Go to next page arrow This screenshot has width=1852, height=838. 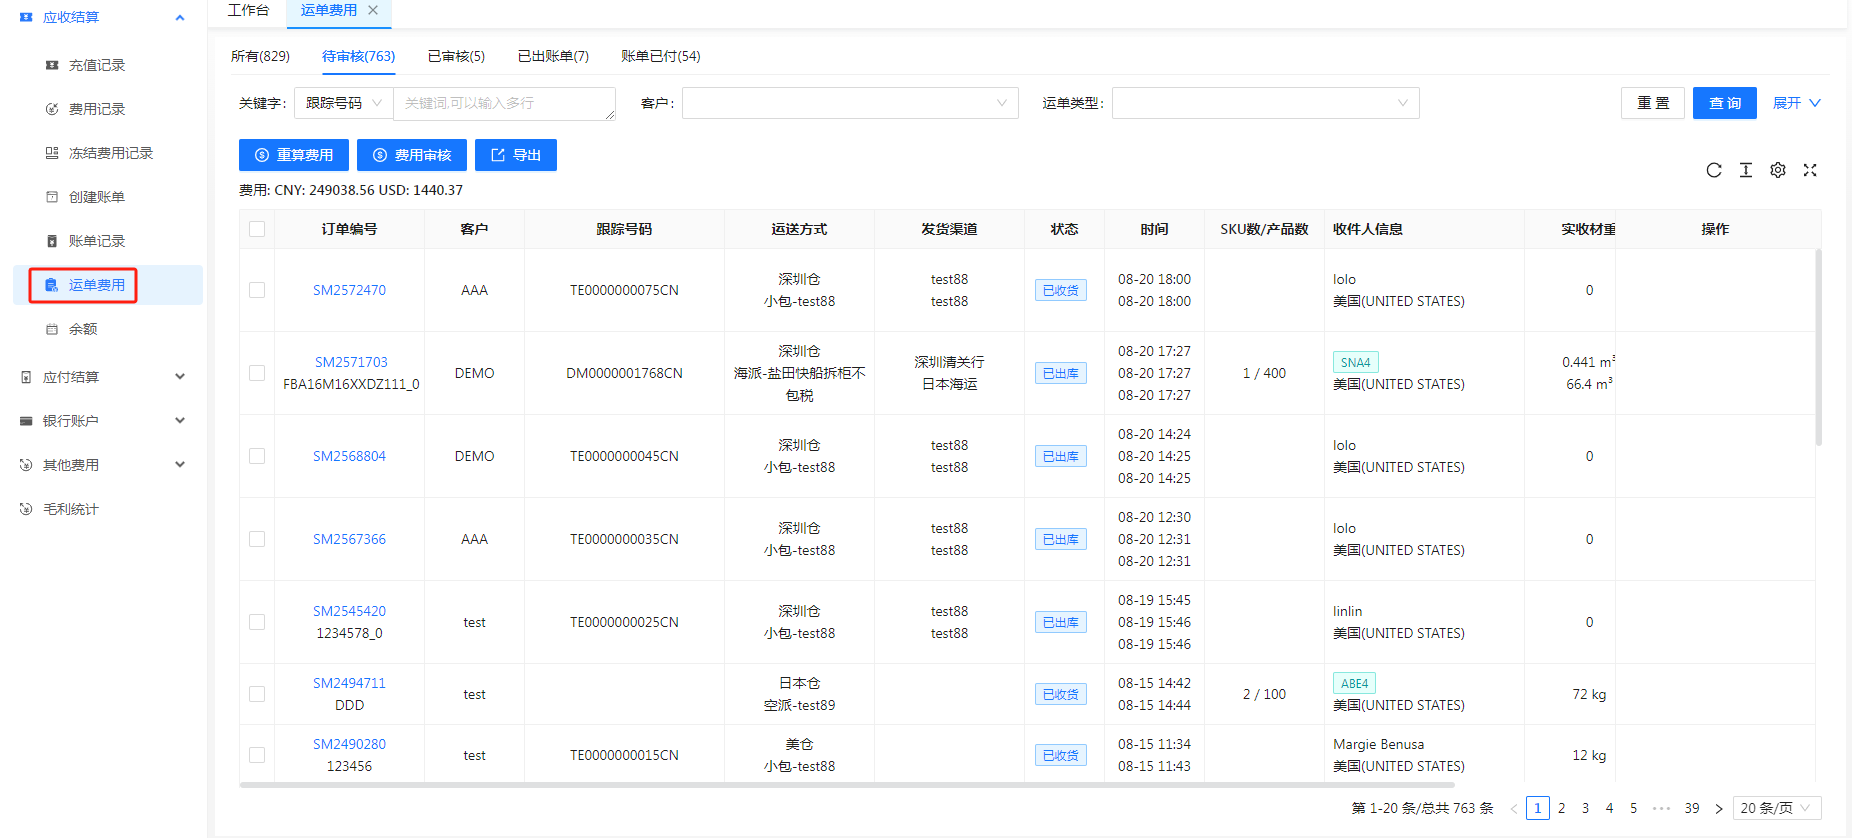tap(1719, 808)
